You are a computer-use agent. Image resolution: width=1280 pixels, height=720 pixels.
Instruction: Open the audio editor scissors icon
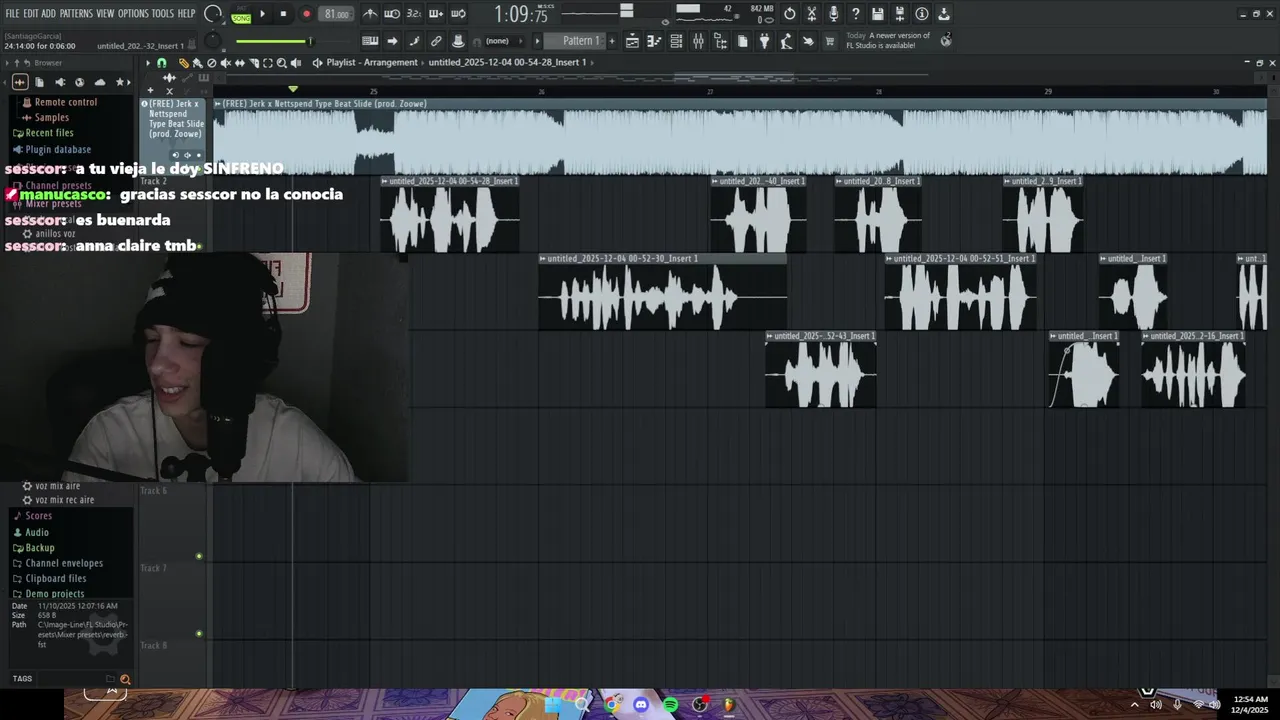tap(812, 14)
